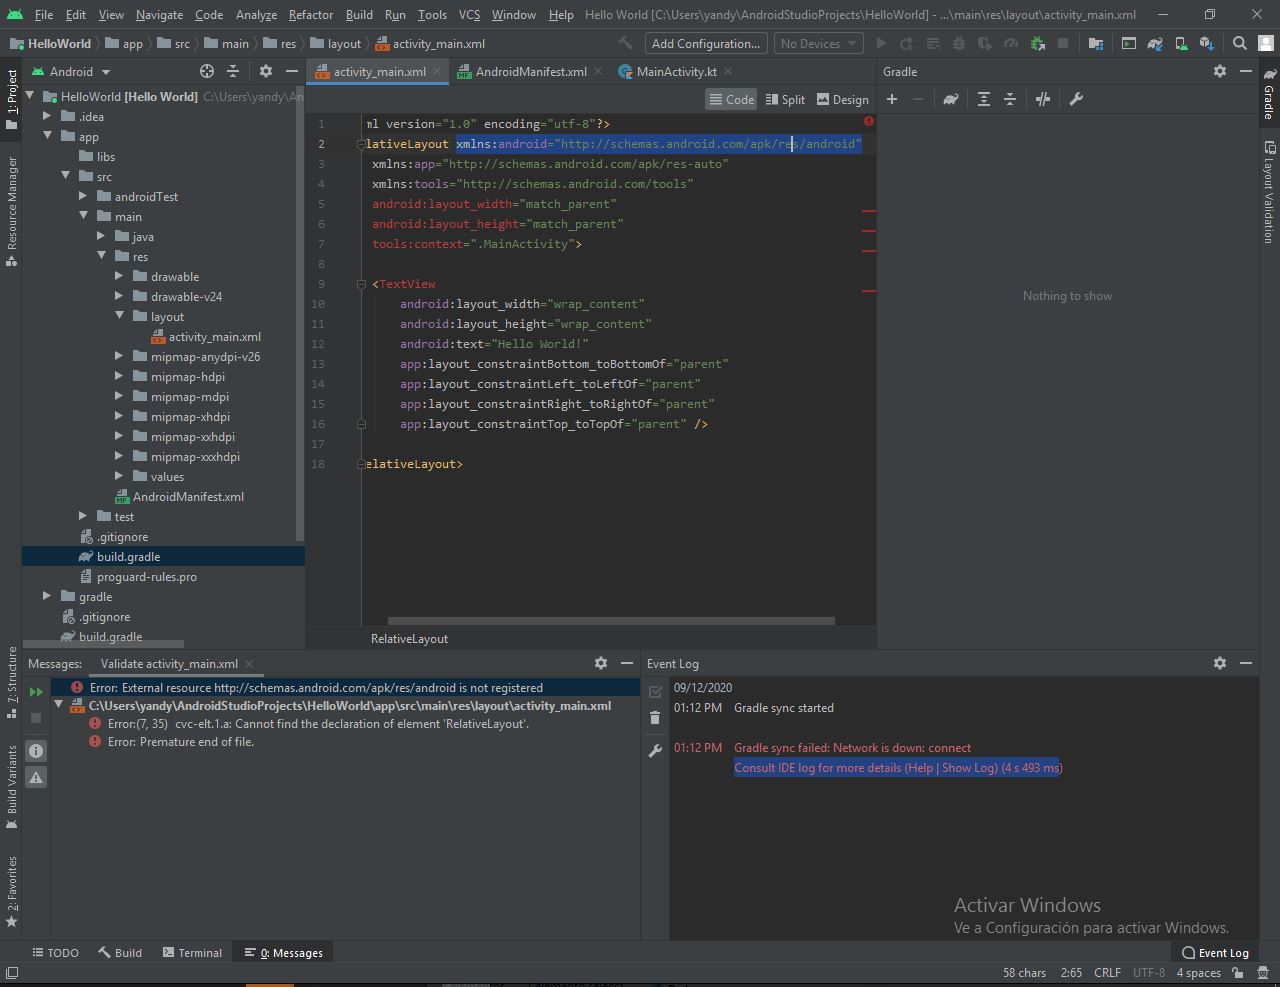Open the Terminal tool window tab

(192, 952)
